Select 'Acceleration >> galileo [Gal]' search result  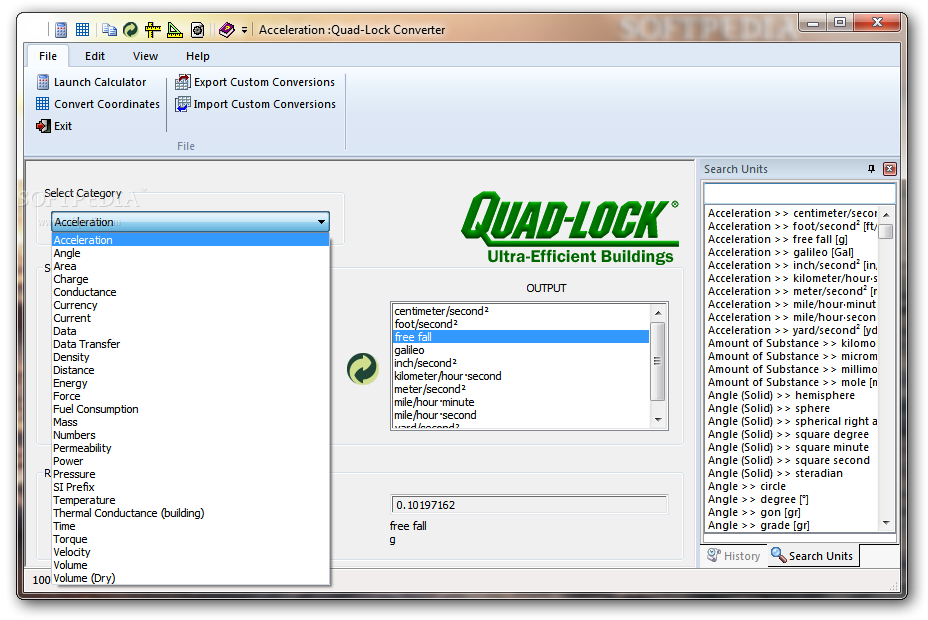click(792, 253)
